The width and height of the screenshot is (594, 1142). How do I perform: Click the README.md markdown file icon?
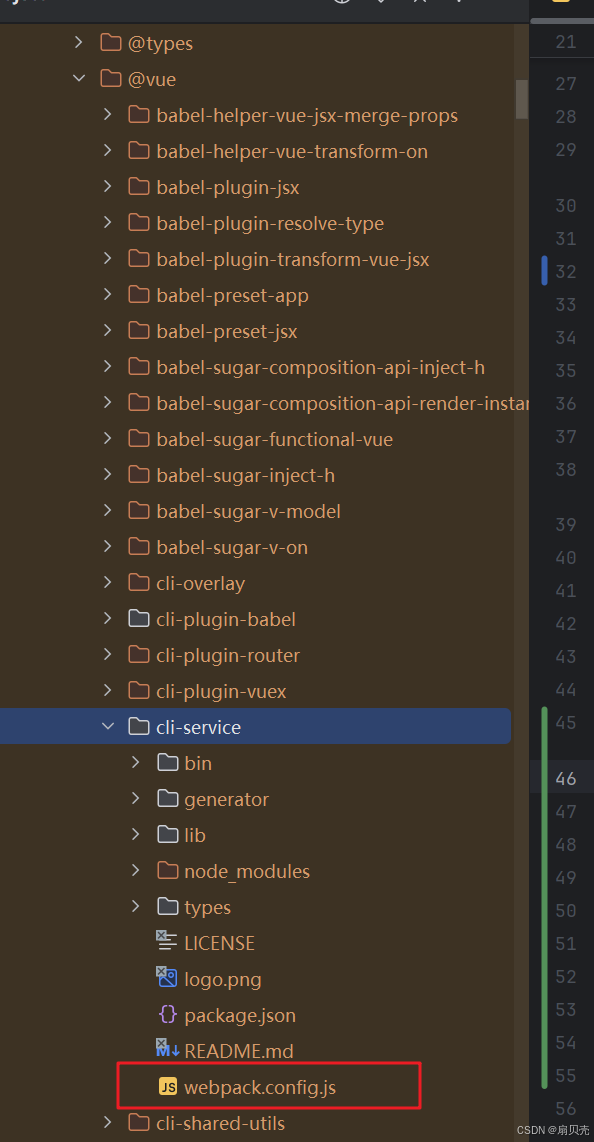pos(167,1050)
